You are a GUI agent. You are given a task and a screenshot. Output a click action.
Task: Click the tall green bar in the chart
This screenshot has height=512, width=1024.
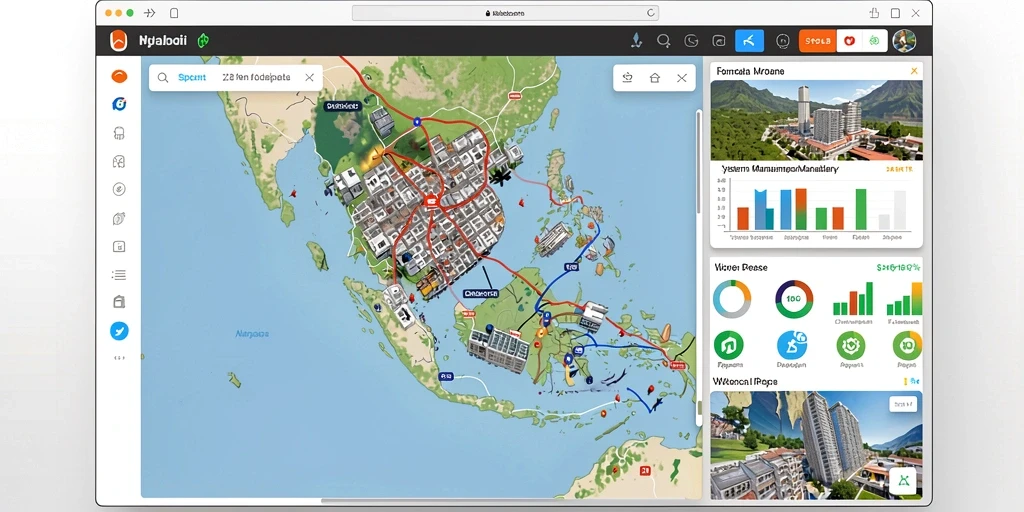click(861, 209)
